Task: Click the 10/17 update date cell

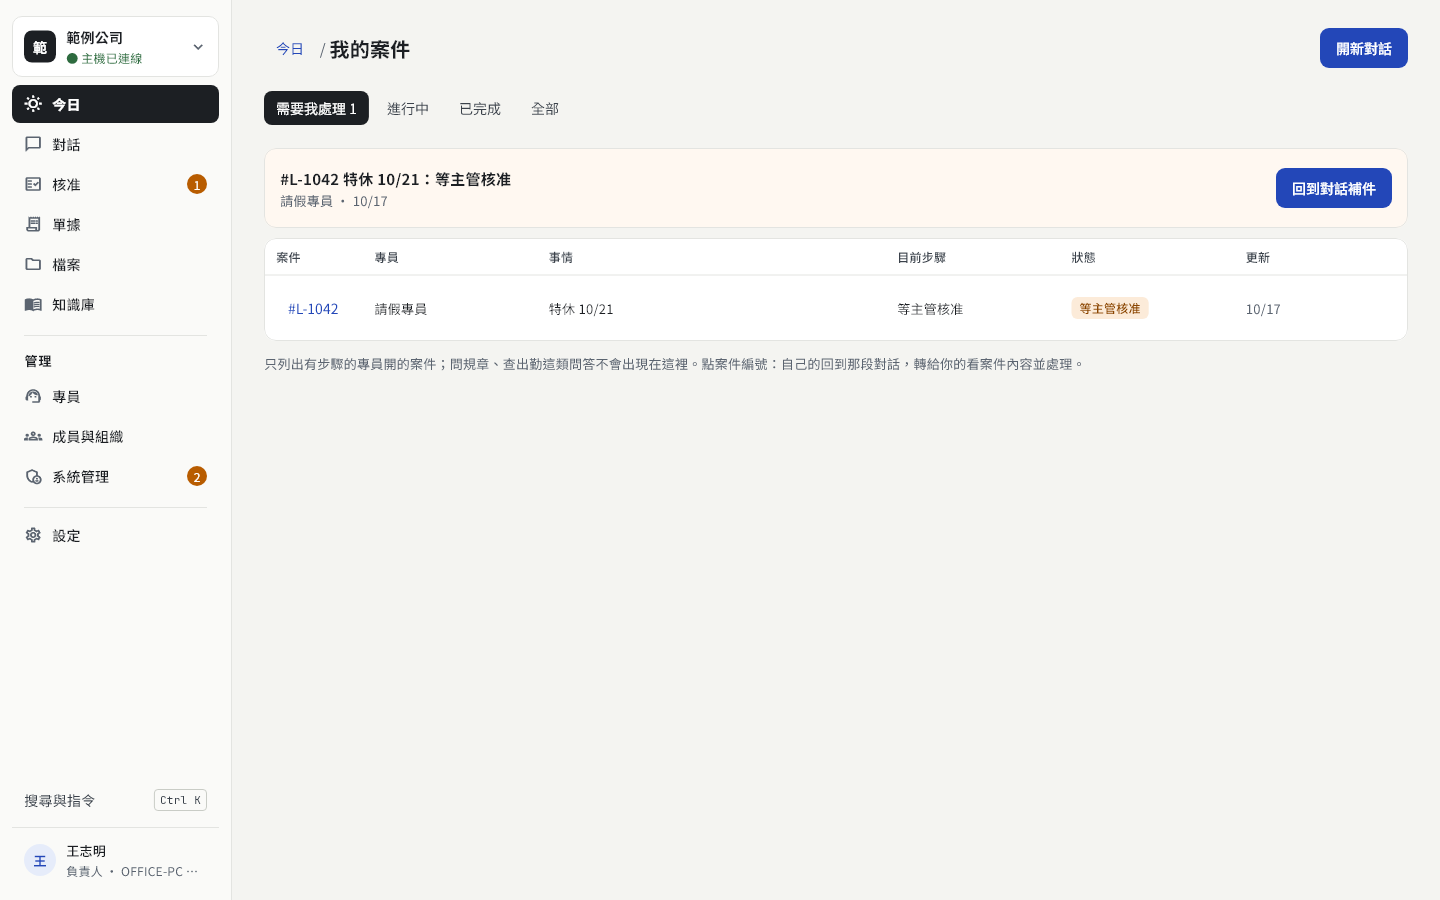Action: click(x=1263, y=309)
